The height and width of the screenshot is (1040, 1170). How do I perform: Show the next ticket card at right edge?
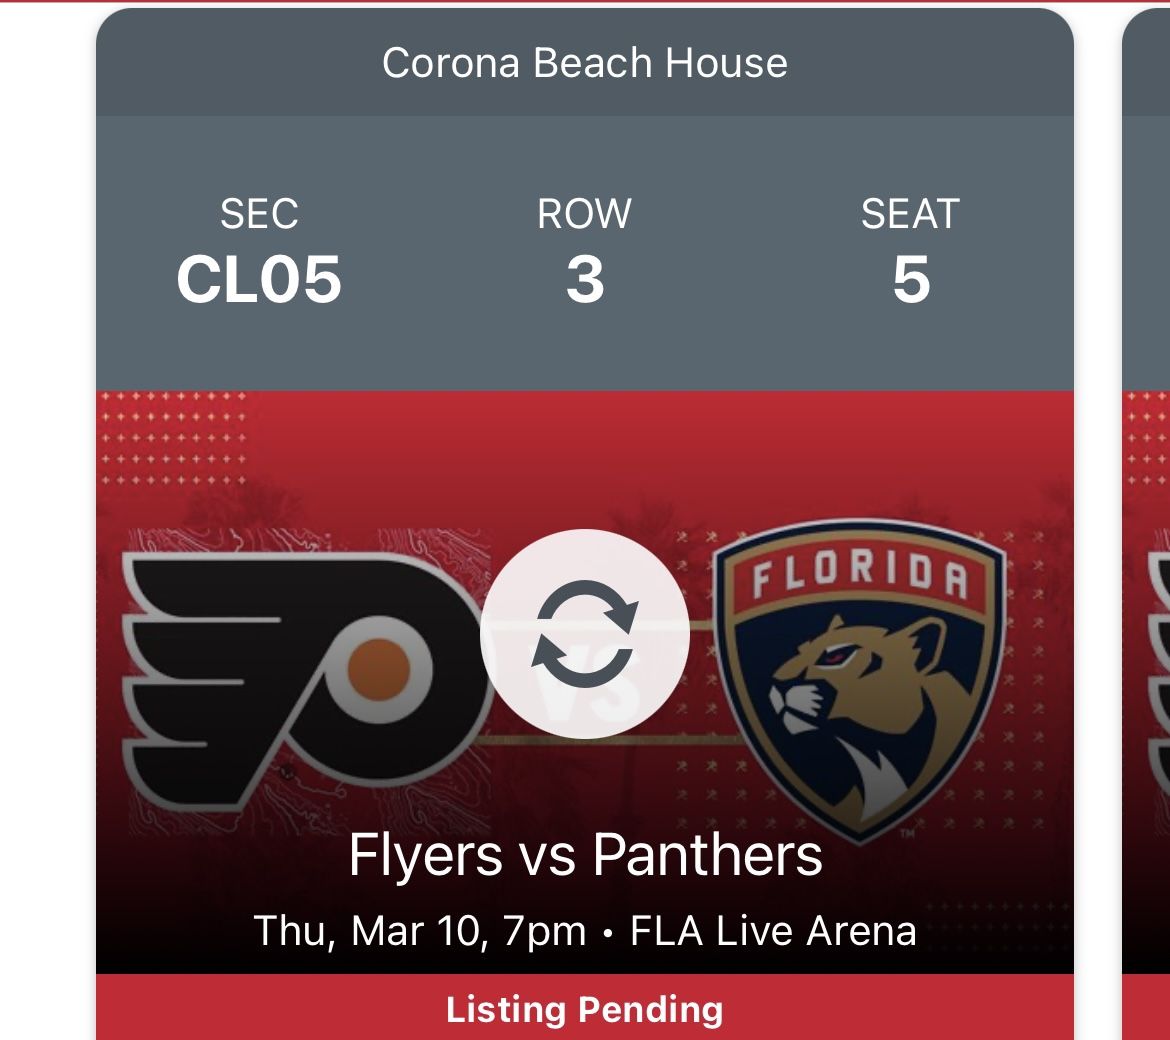coord(1148,600)
